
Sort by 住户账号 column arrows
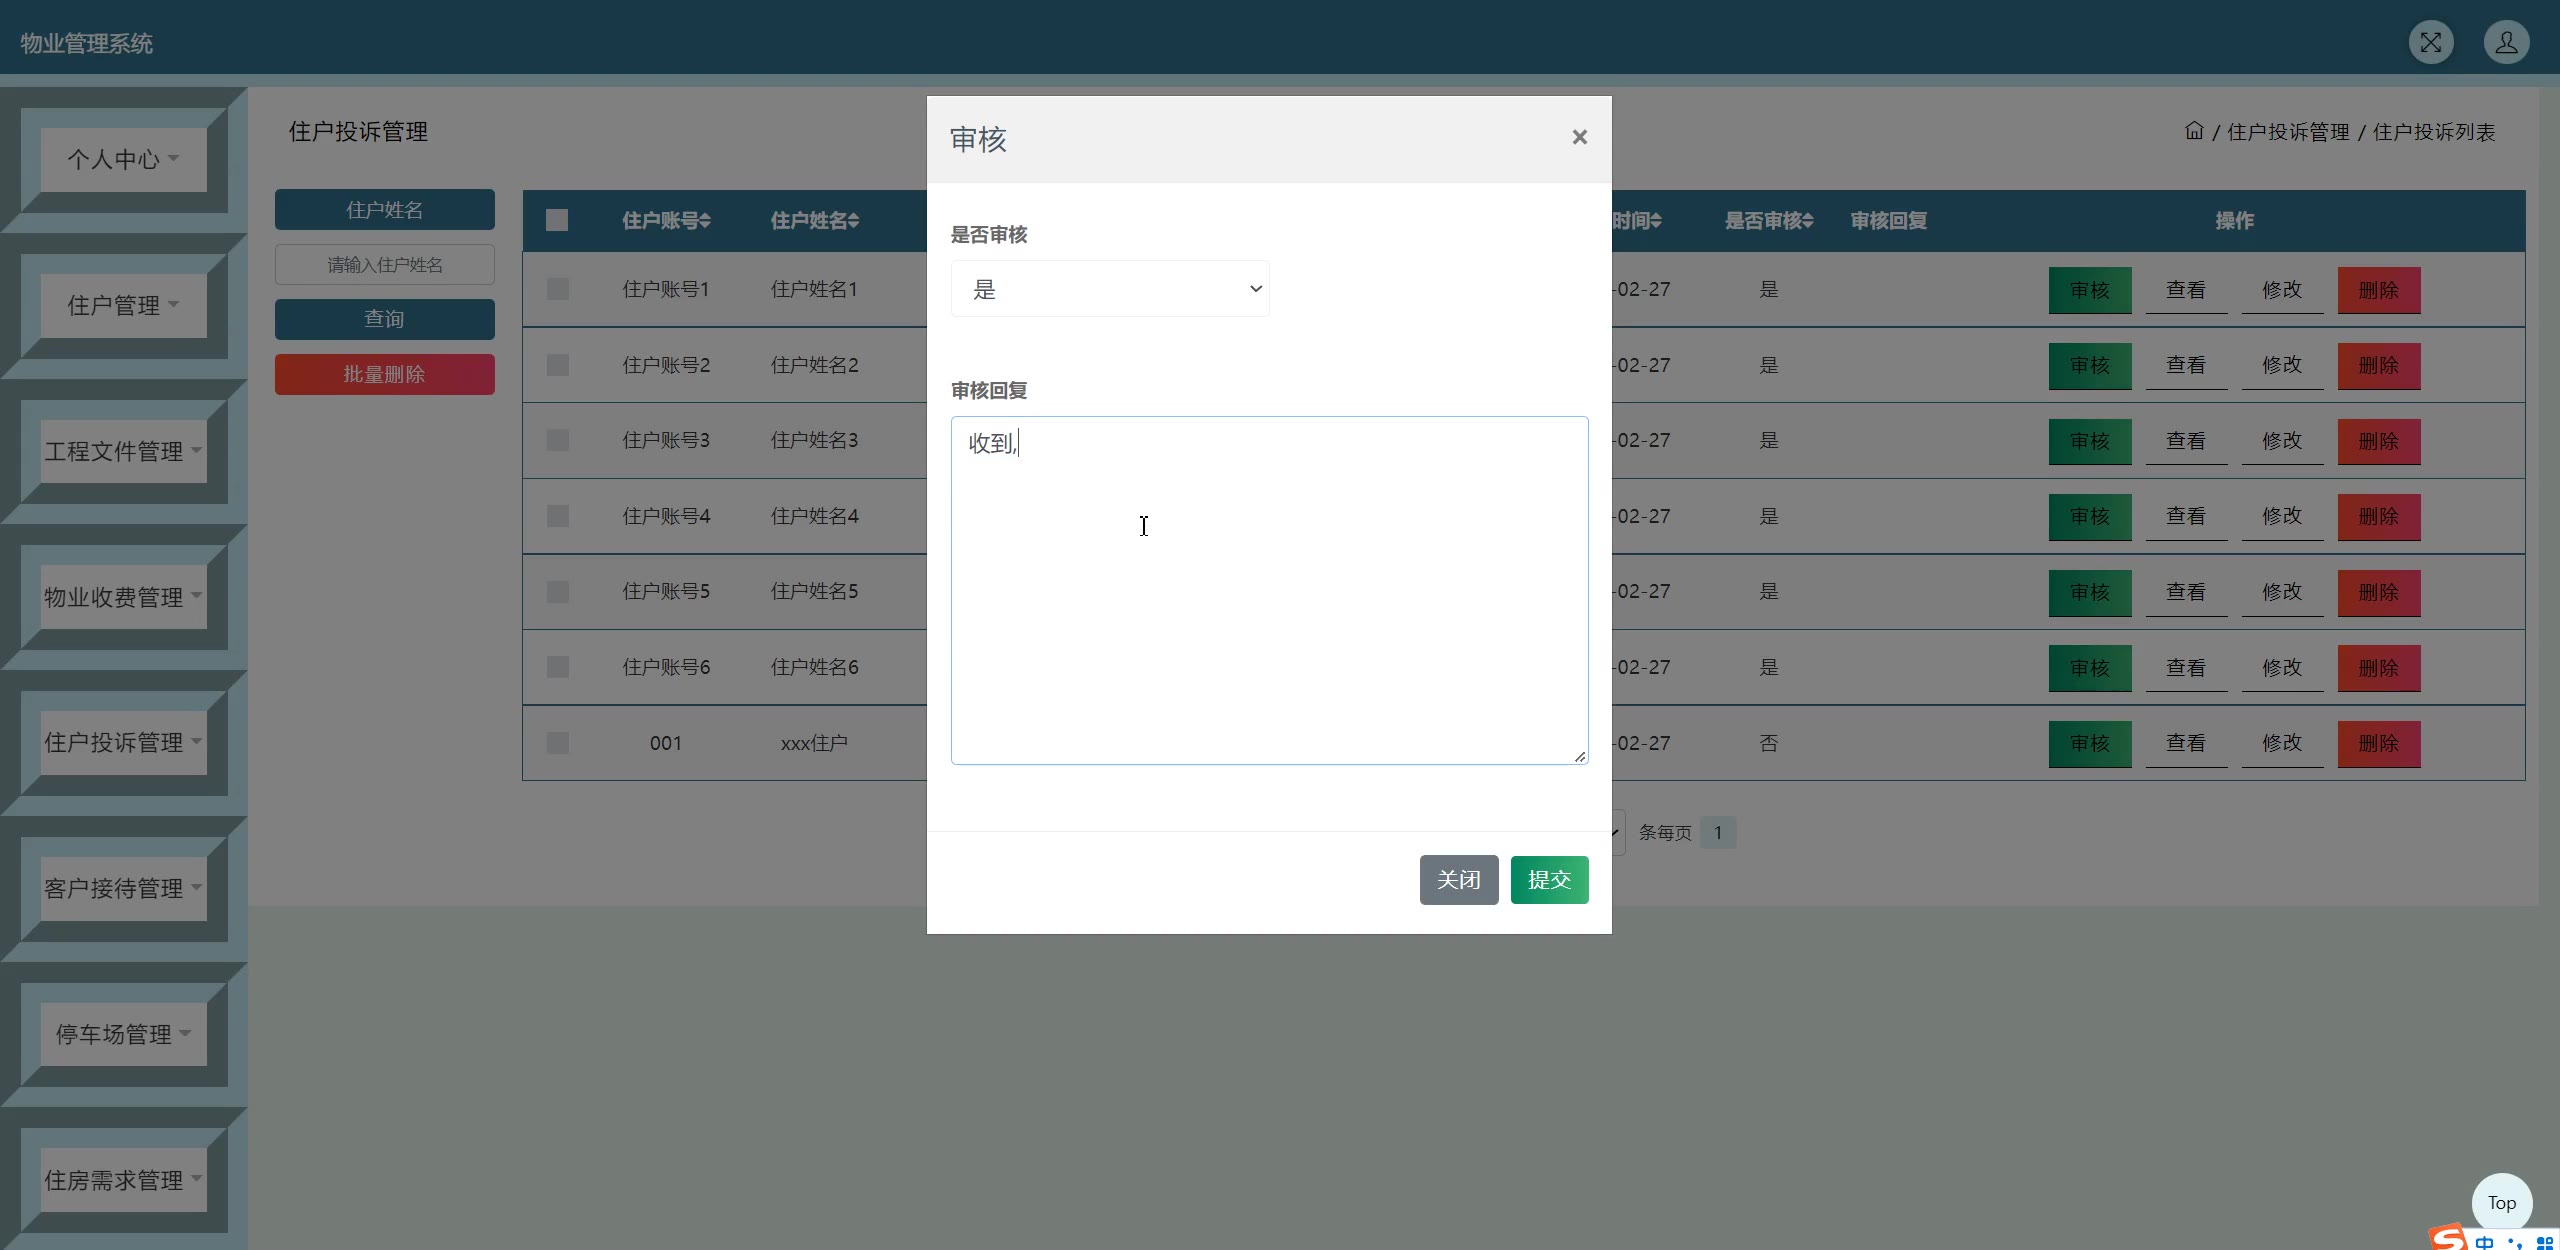[705, 221]
